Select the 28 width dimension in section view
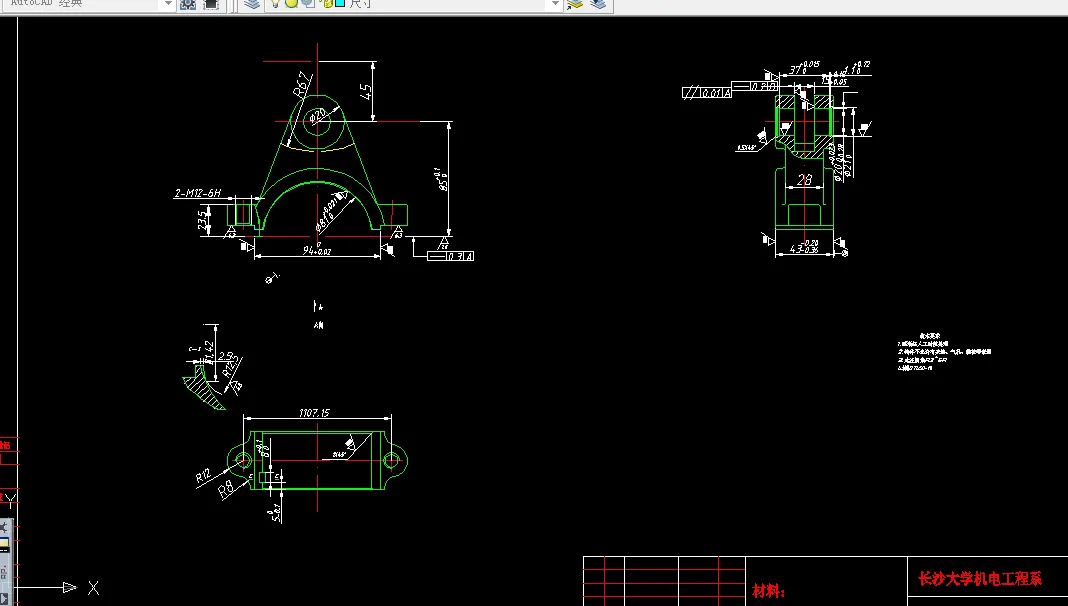This screenshot has width=1068, height=606. (804, 180)
